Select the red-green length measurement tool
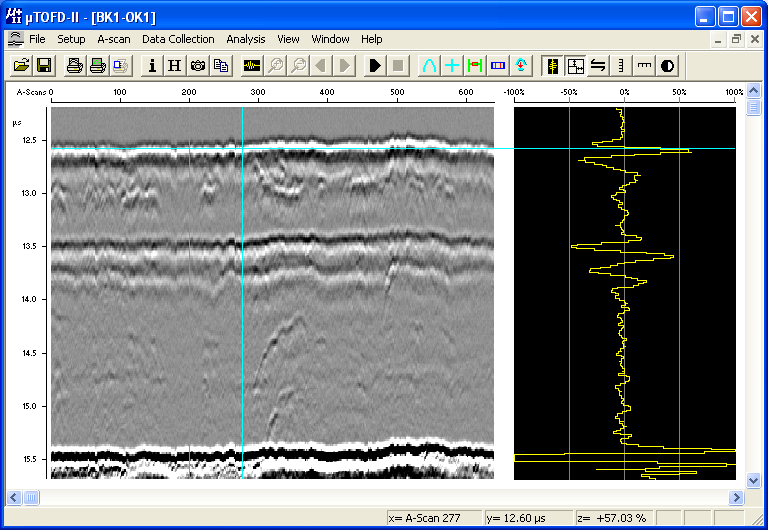The width and height of the screenshot is (768, 530). click(x=475, y=66)
